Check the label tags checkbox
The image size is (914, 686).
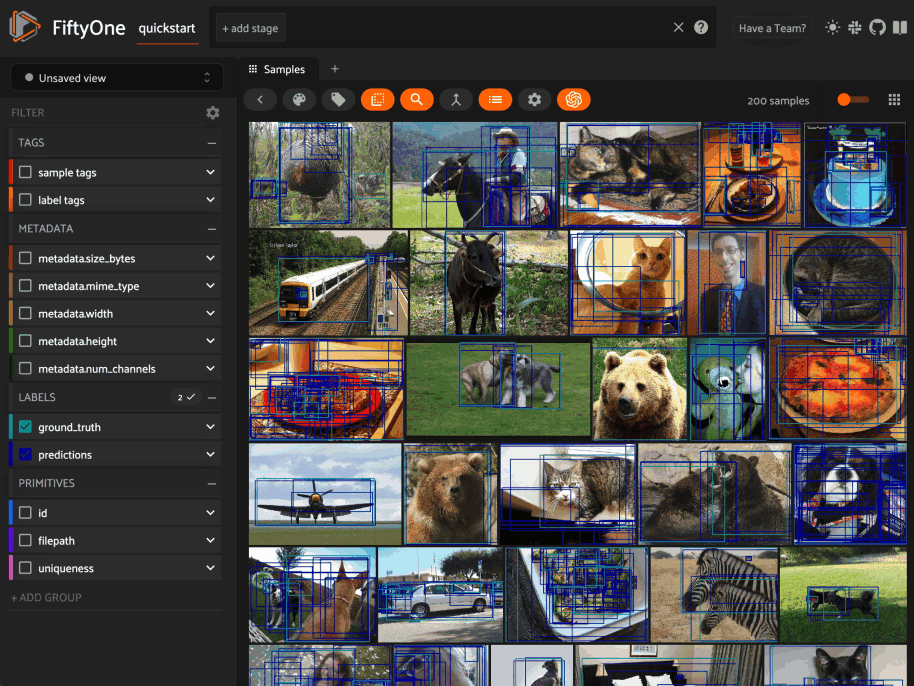[25, 199]
